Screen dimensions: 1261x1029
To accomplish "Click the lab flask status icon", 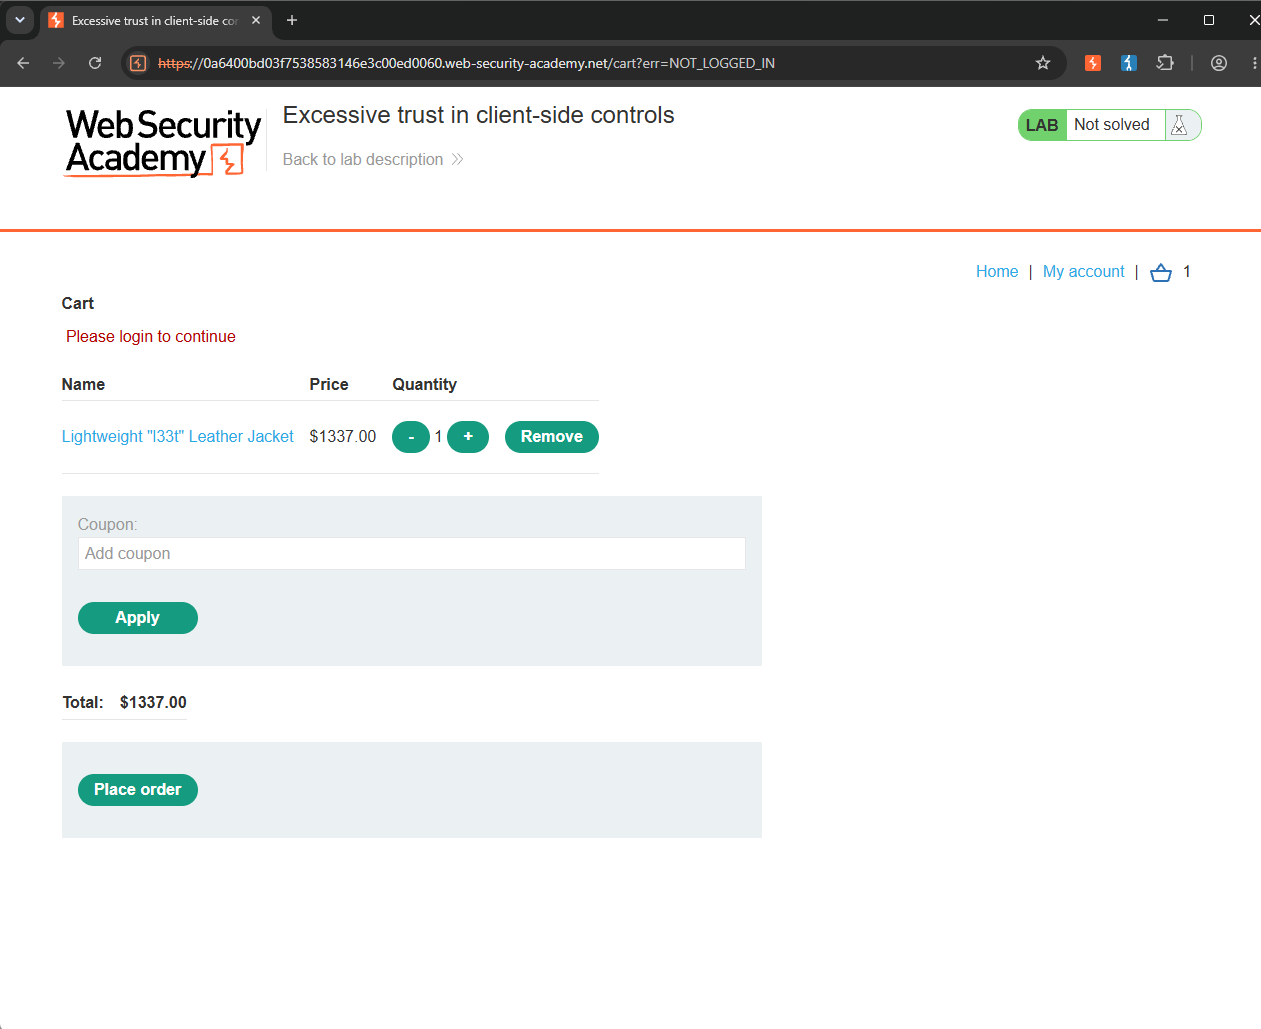I will point(1180,125).
